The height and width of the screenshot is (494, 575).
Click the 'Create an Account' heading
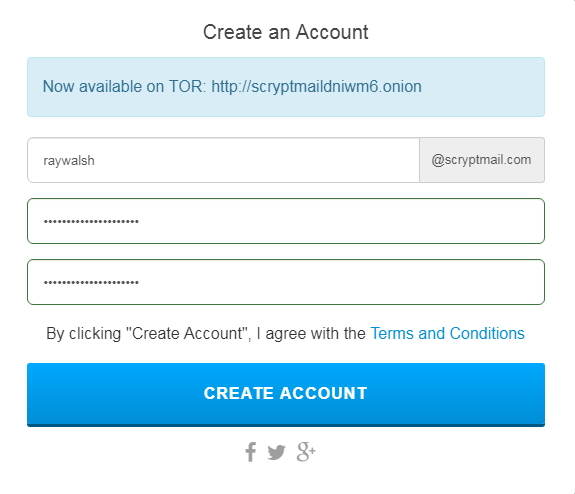point(286,32)
